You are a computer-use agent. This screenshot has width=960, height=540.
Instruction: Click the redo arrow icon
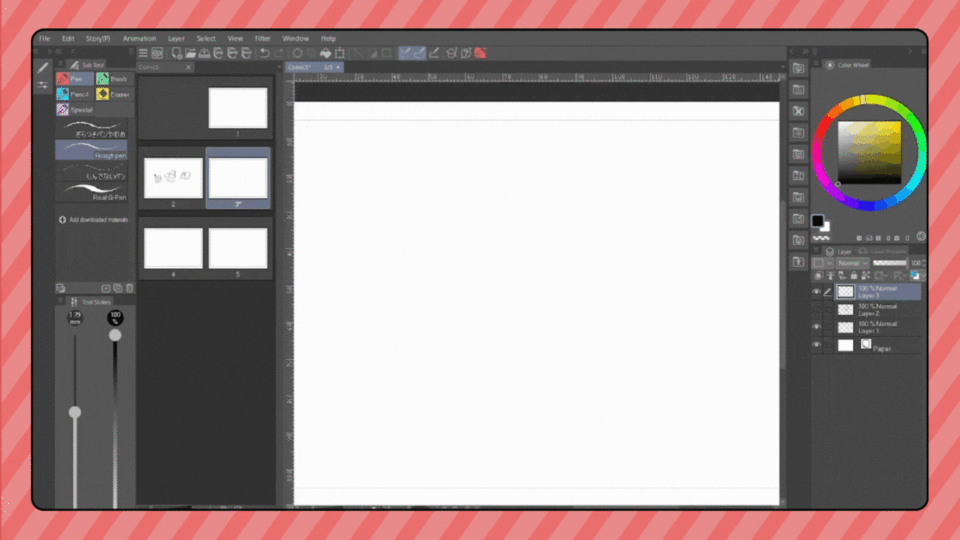pos(279,53)
